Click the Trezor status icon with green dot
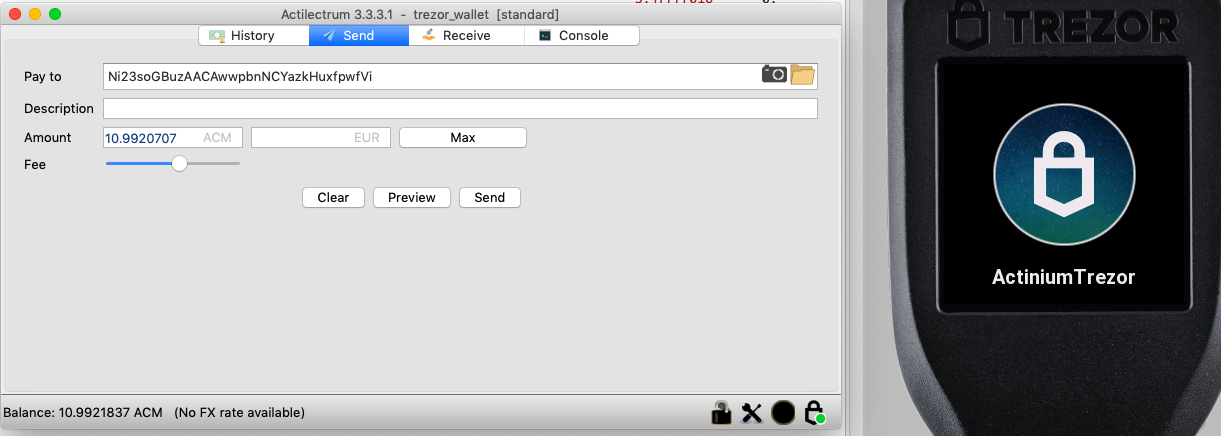This screenshot has width=1221, height=436. tap(814, 412)
